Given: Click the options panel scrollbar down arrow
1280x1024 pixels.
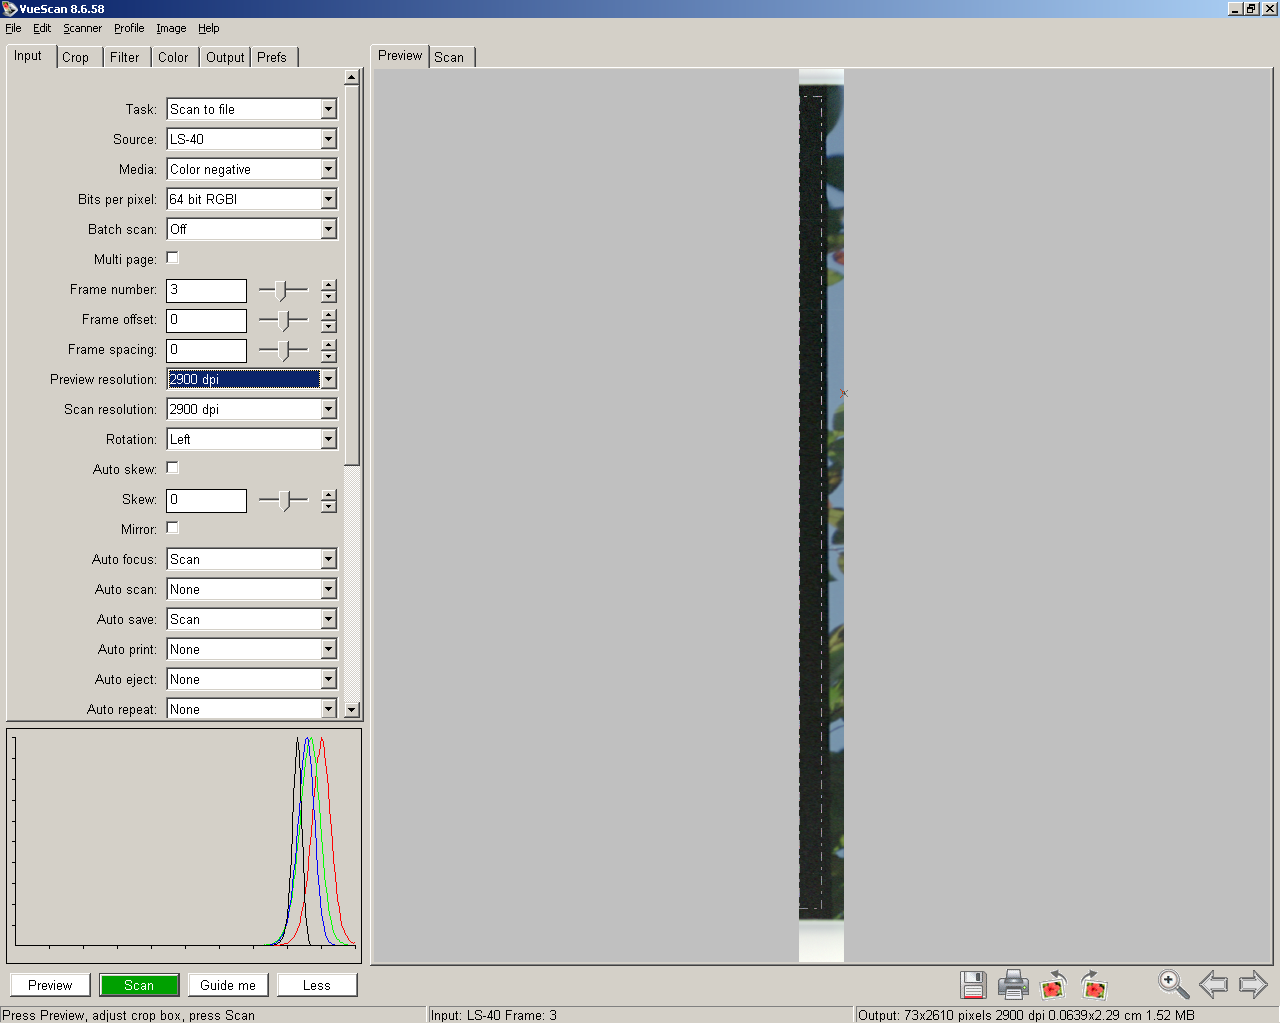Looking at the screenshot, I should pyautogui.click(x=351, y=710).
